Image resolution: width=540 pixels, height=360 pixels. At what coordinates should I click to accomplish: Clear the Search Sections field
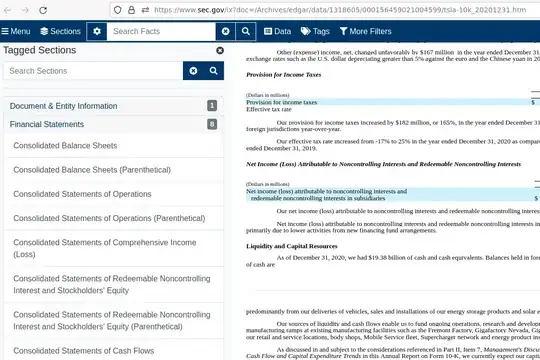(193, 71)
